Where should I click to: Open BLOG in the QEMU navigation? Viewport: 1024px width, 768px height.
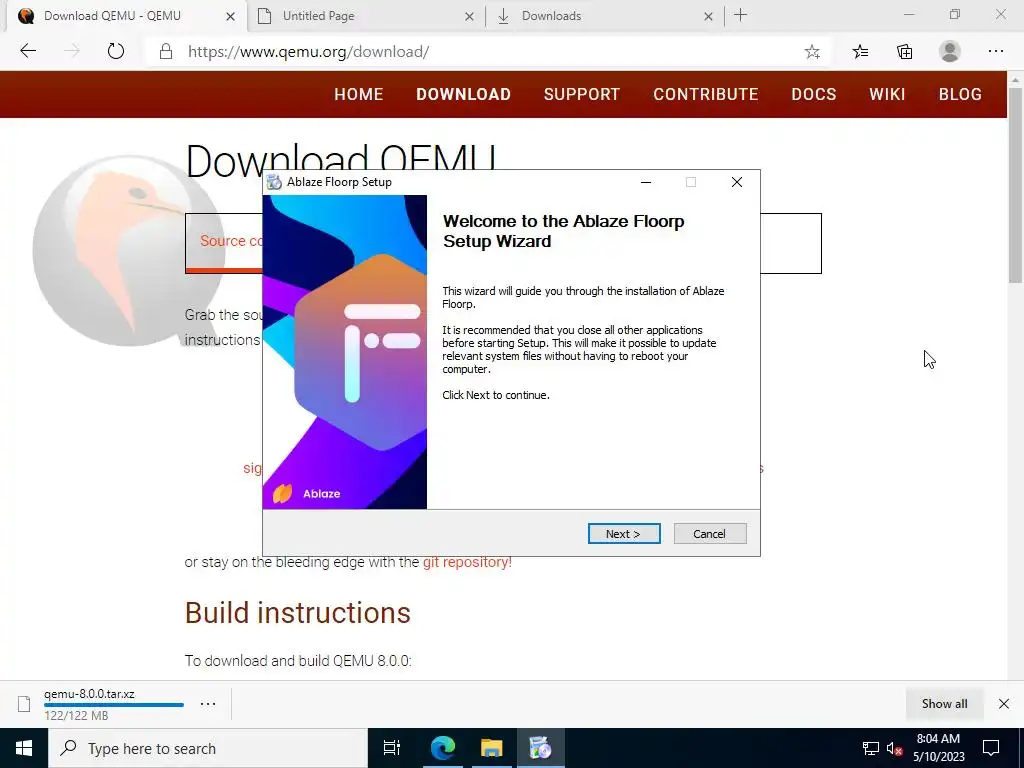pos(960,94)
